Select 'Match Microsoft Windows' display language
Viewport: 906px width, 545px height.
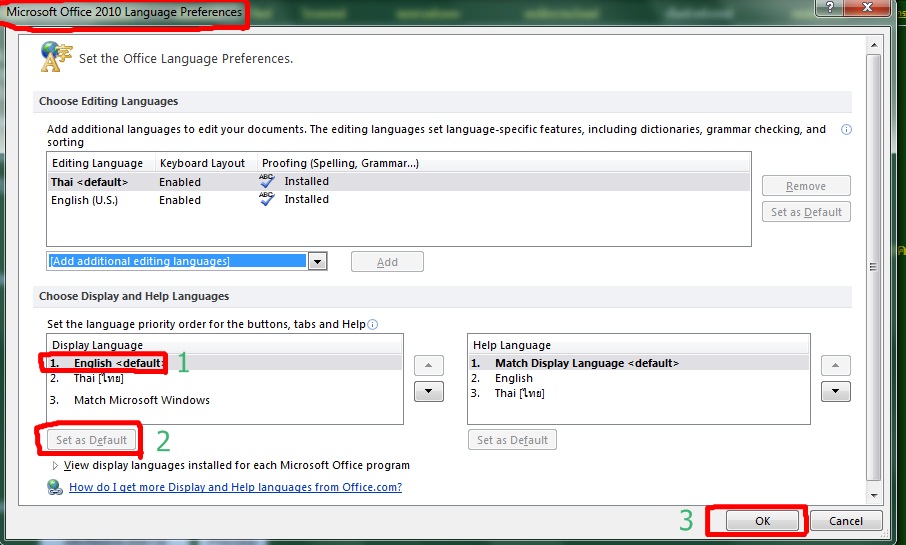coord(225,400)
